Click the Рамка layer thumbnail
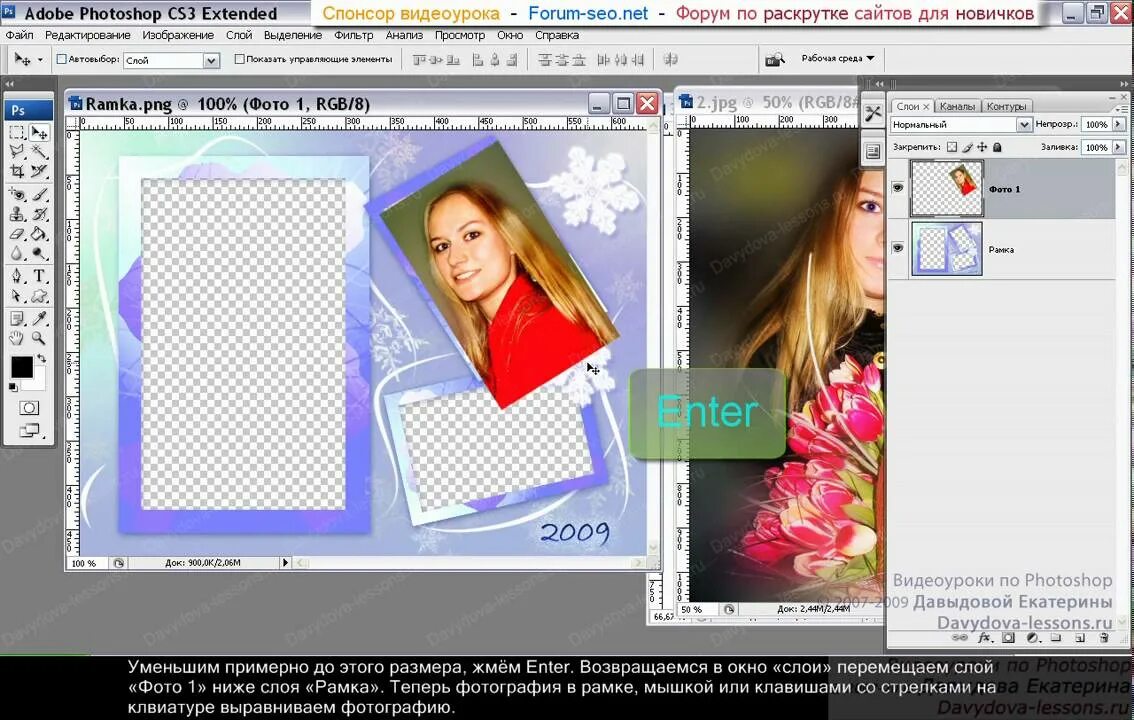Image resolution: width=1134 pixels, height=720 pixels. pyautogui.click(x=947, y=249)
